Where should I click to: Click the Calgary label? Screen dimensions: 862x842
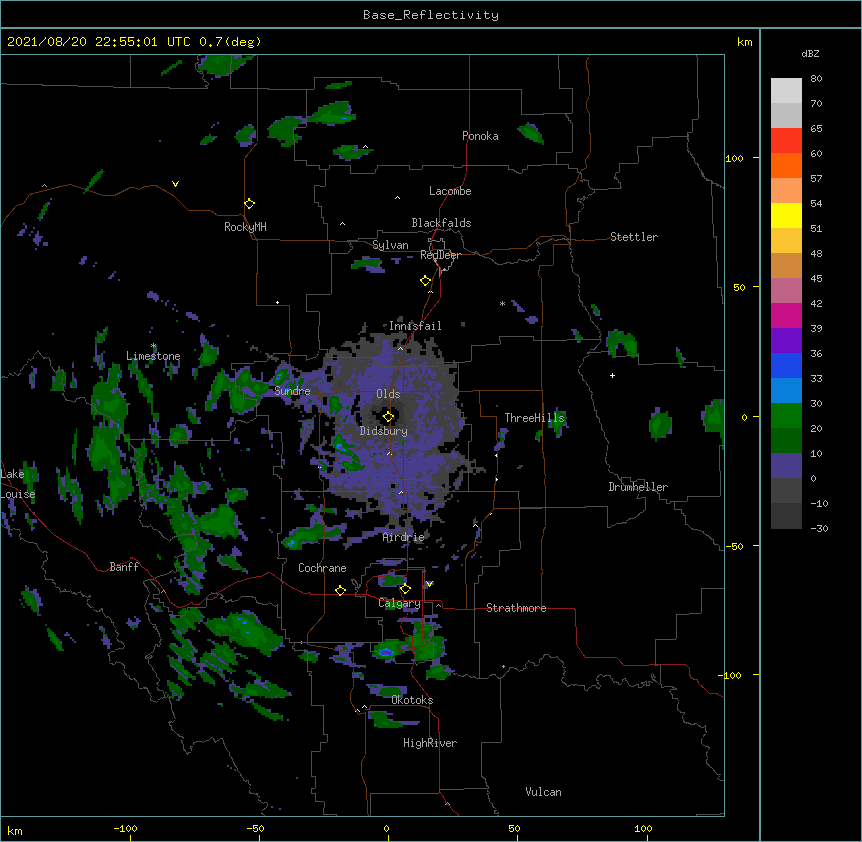click(399, 603)
